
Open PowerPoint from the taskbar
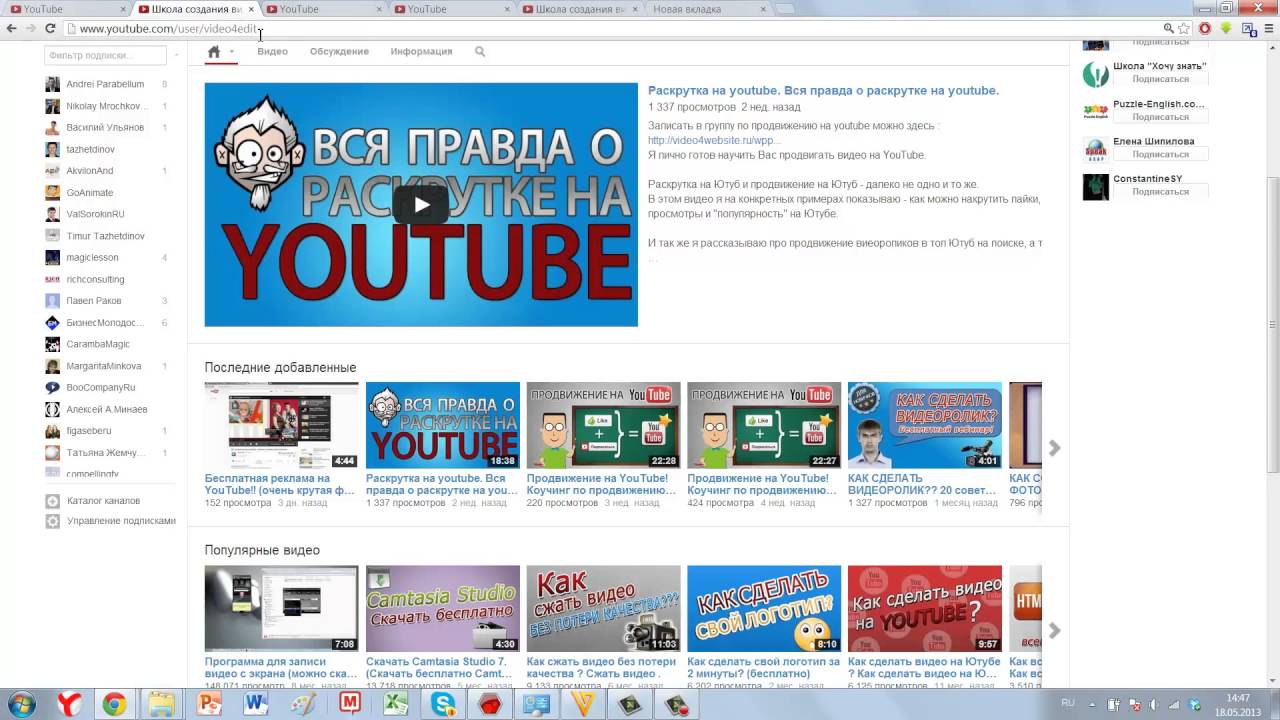click(209, 705)
